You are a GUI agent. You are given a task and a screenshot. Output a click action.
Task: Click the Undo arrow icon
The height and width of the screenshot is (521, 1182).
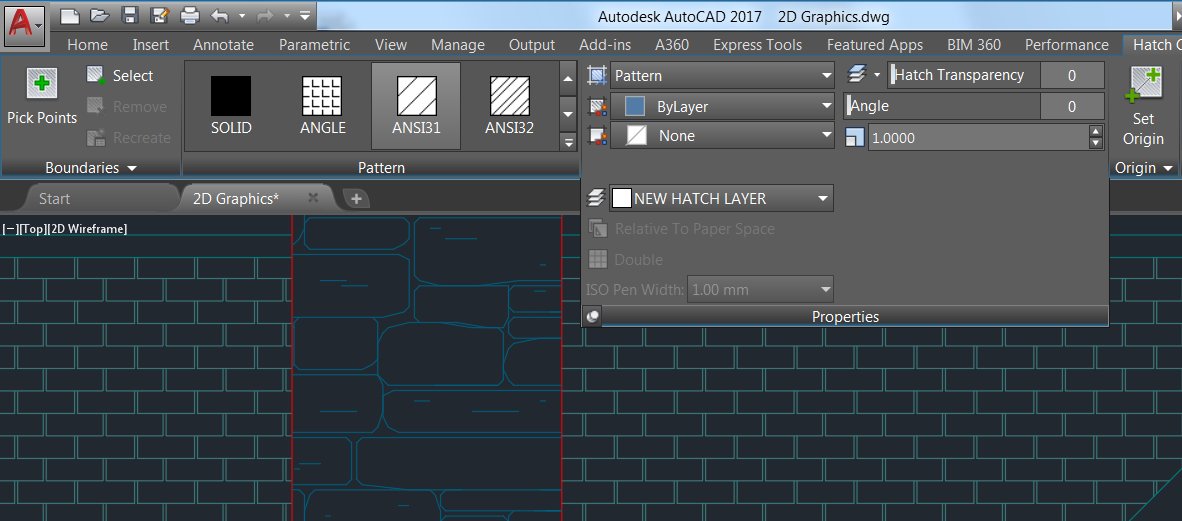pos(219,15)
